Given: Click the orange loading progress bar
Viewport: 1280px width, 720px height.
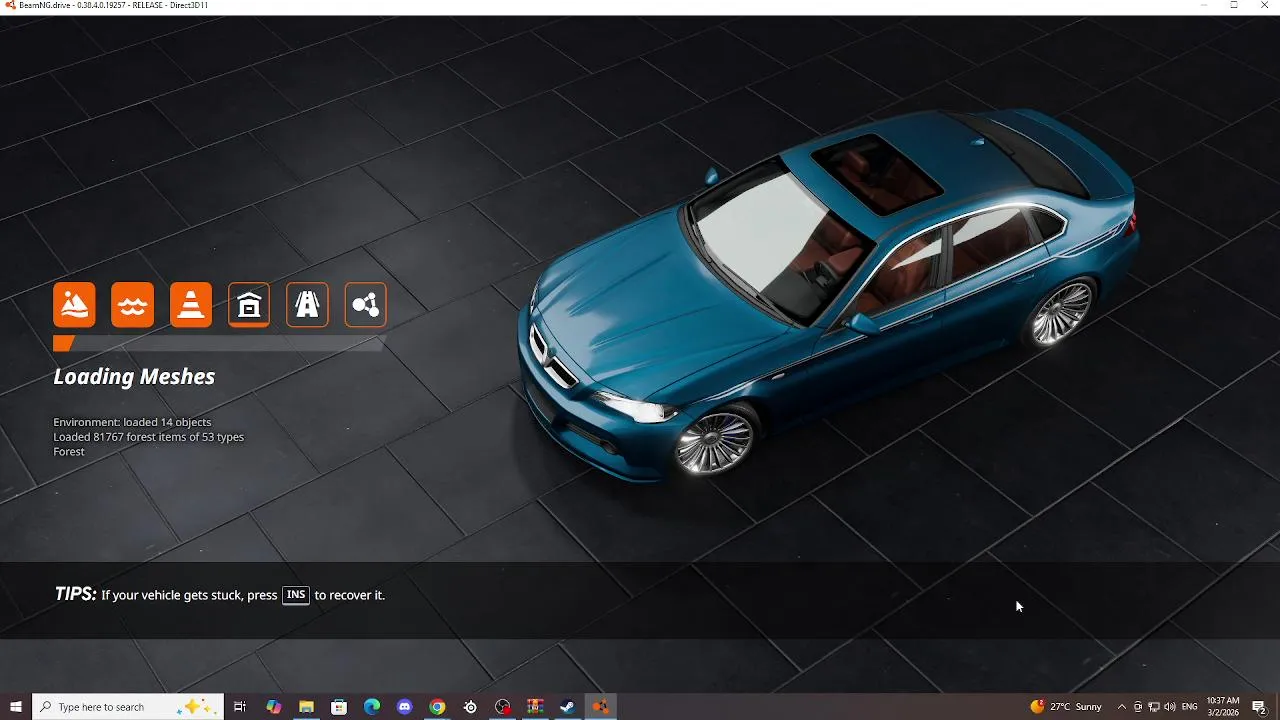Looking at the screenshot, I should click(x=219, y=343).
